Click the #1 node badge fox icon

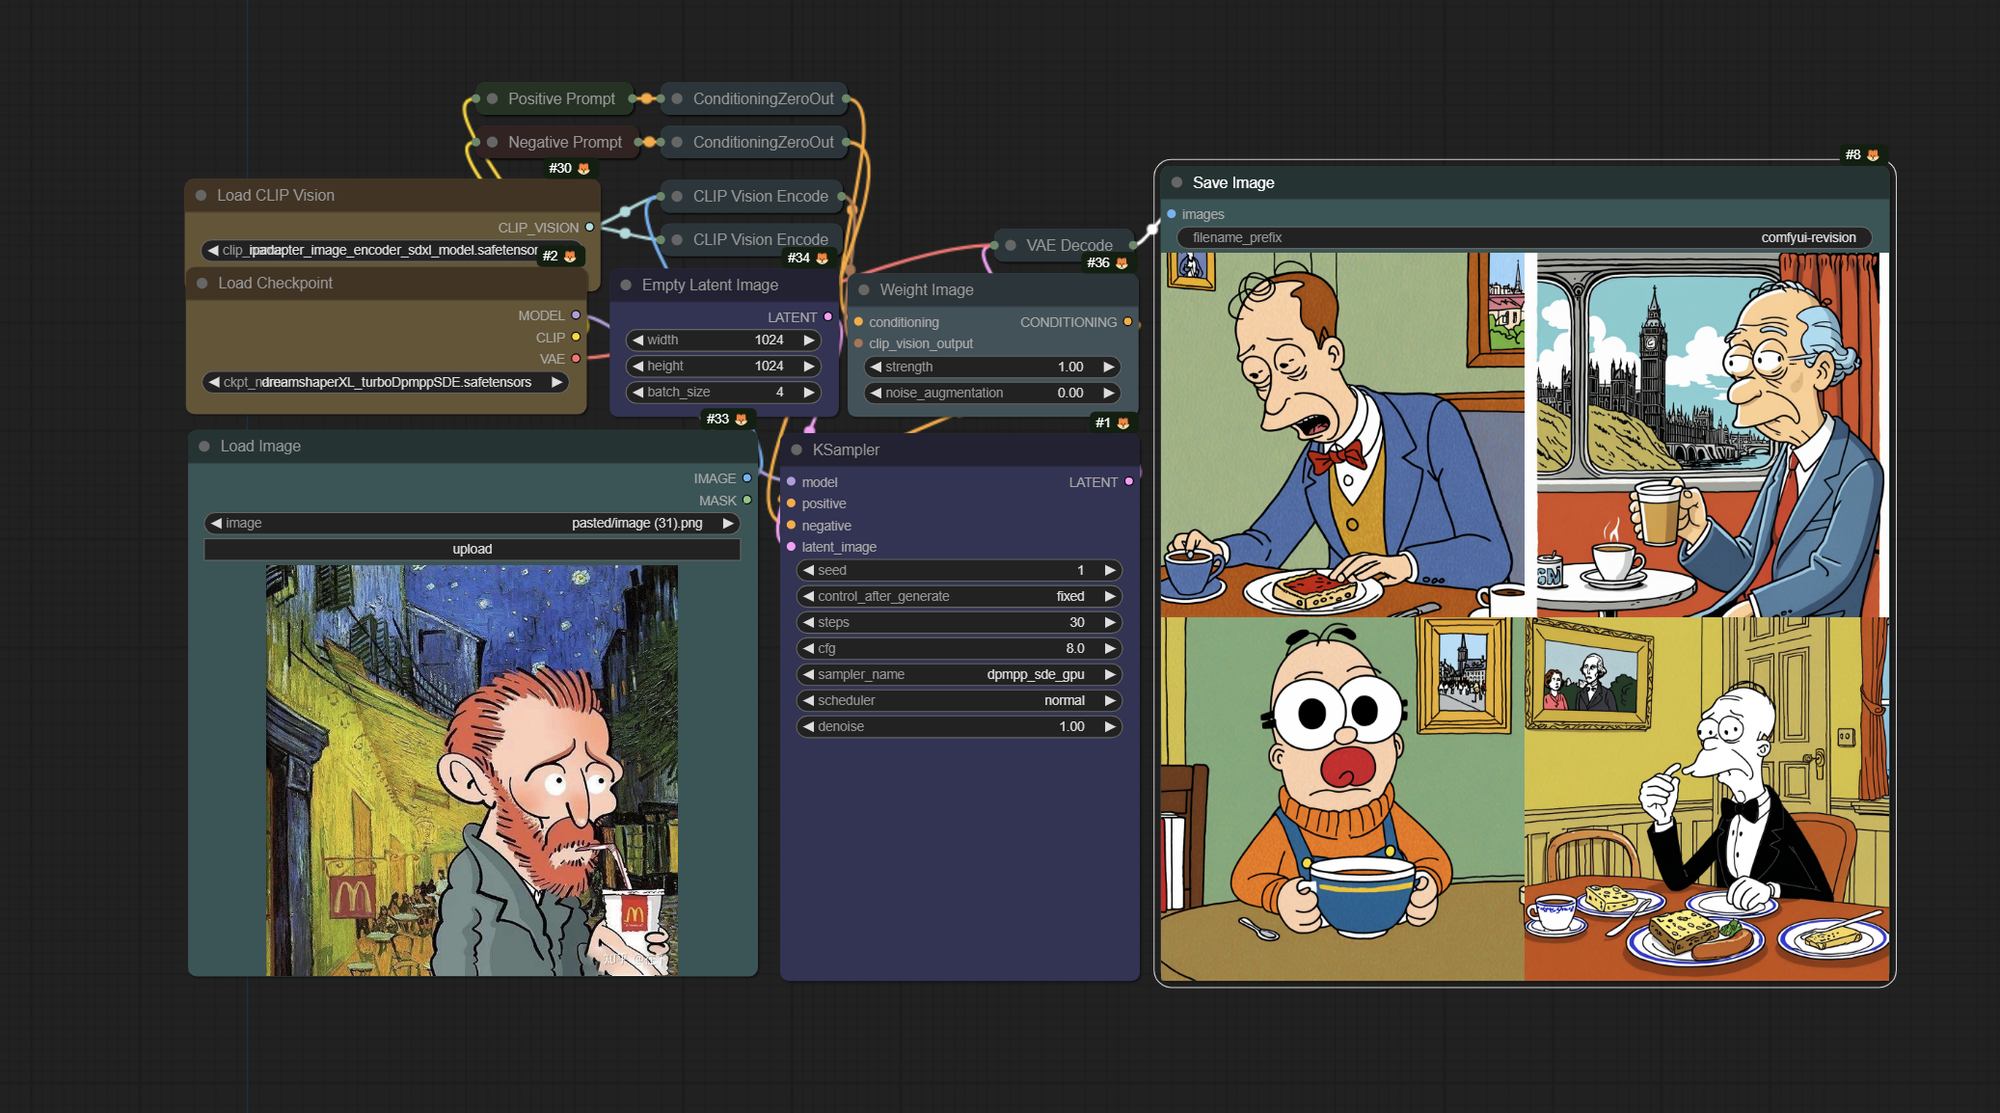(x=1123, y=423)
